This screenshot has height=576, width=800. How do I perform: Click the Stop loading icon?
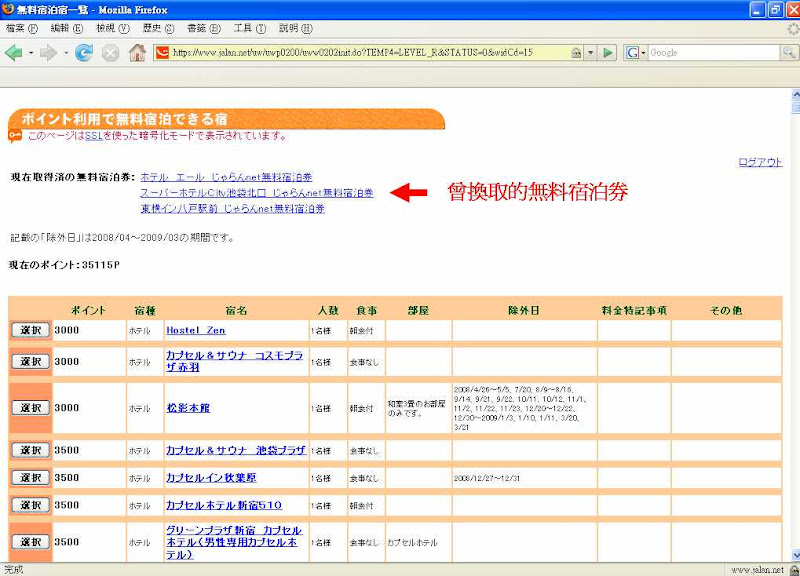tap(110, 53)
